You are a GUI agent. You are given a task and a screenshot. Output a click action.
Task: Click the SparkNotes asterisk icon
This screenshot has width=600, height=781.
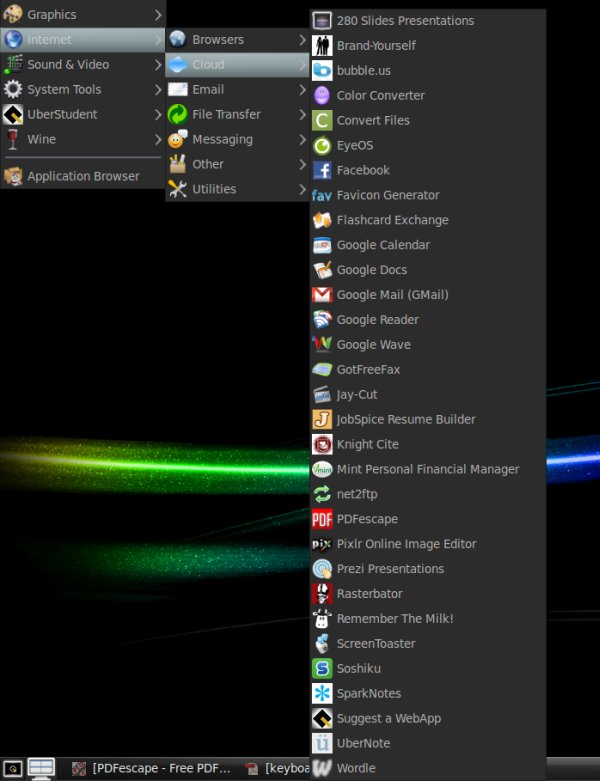(x=322, y=693)
